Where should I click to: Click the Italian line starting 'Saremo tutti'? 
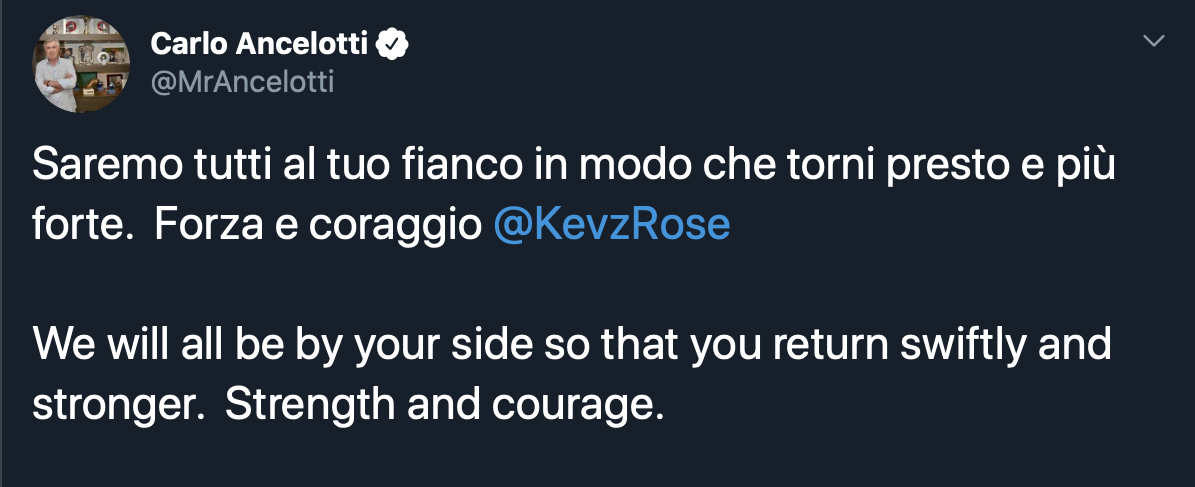572,166
